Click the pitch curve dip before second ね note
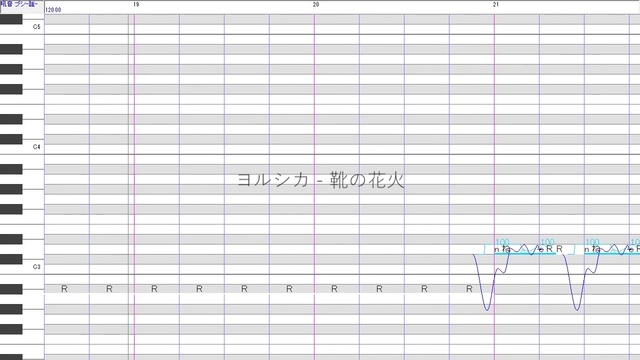This screenshot has height=360, width=640. click(x=577, y=309)
